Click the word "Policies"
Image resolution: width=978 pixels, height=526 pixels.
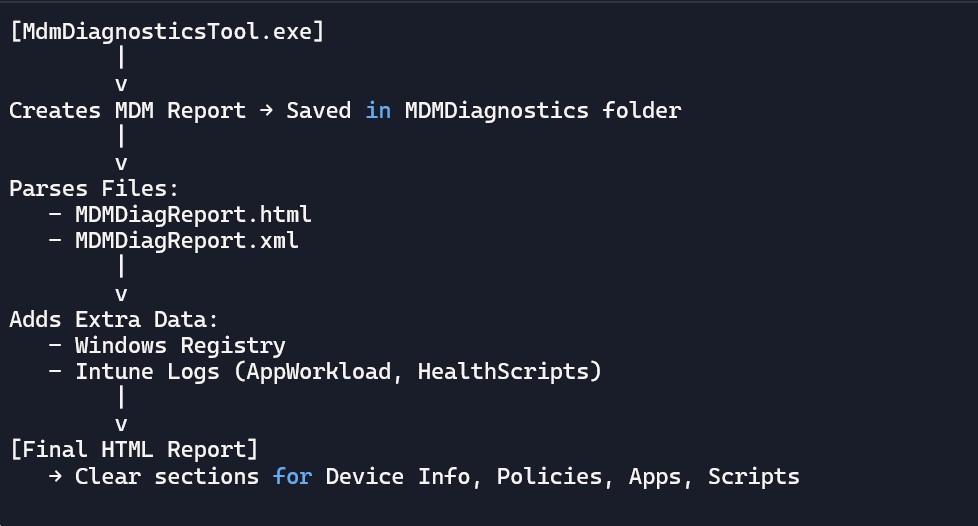click(549, 477)
